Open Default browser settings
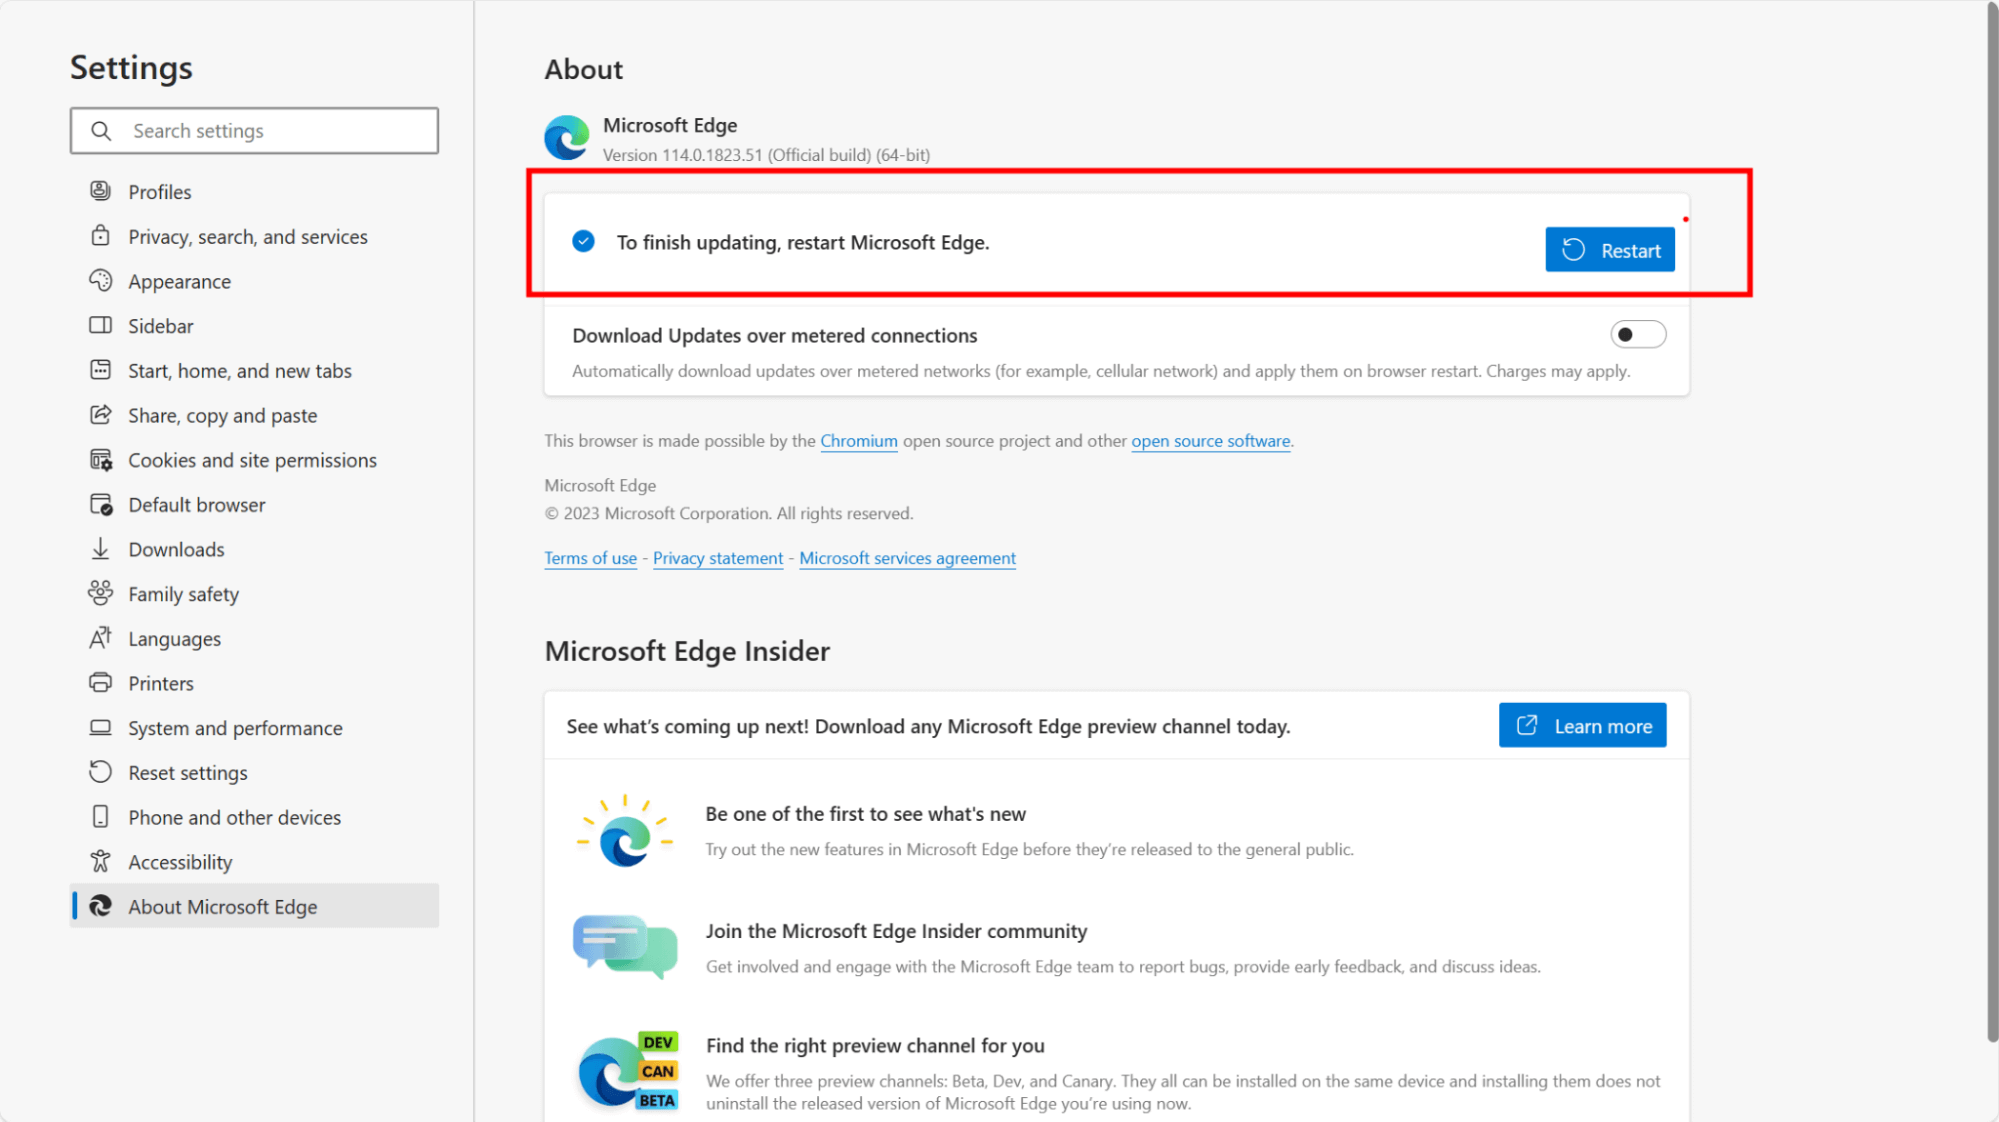Image resolution: width=1999 pixels, height=1122 pixels. (254, 504)
